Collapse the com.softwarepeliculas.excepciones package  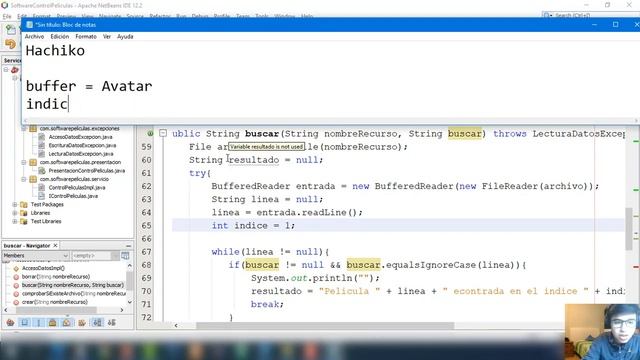pos(24,129)
